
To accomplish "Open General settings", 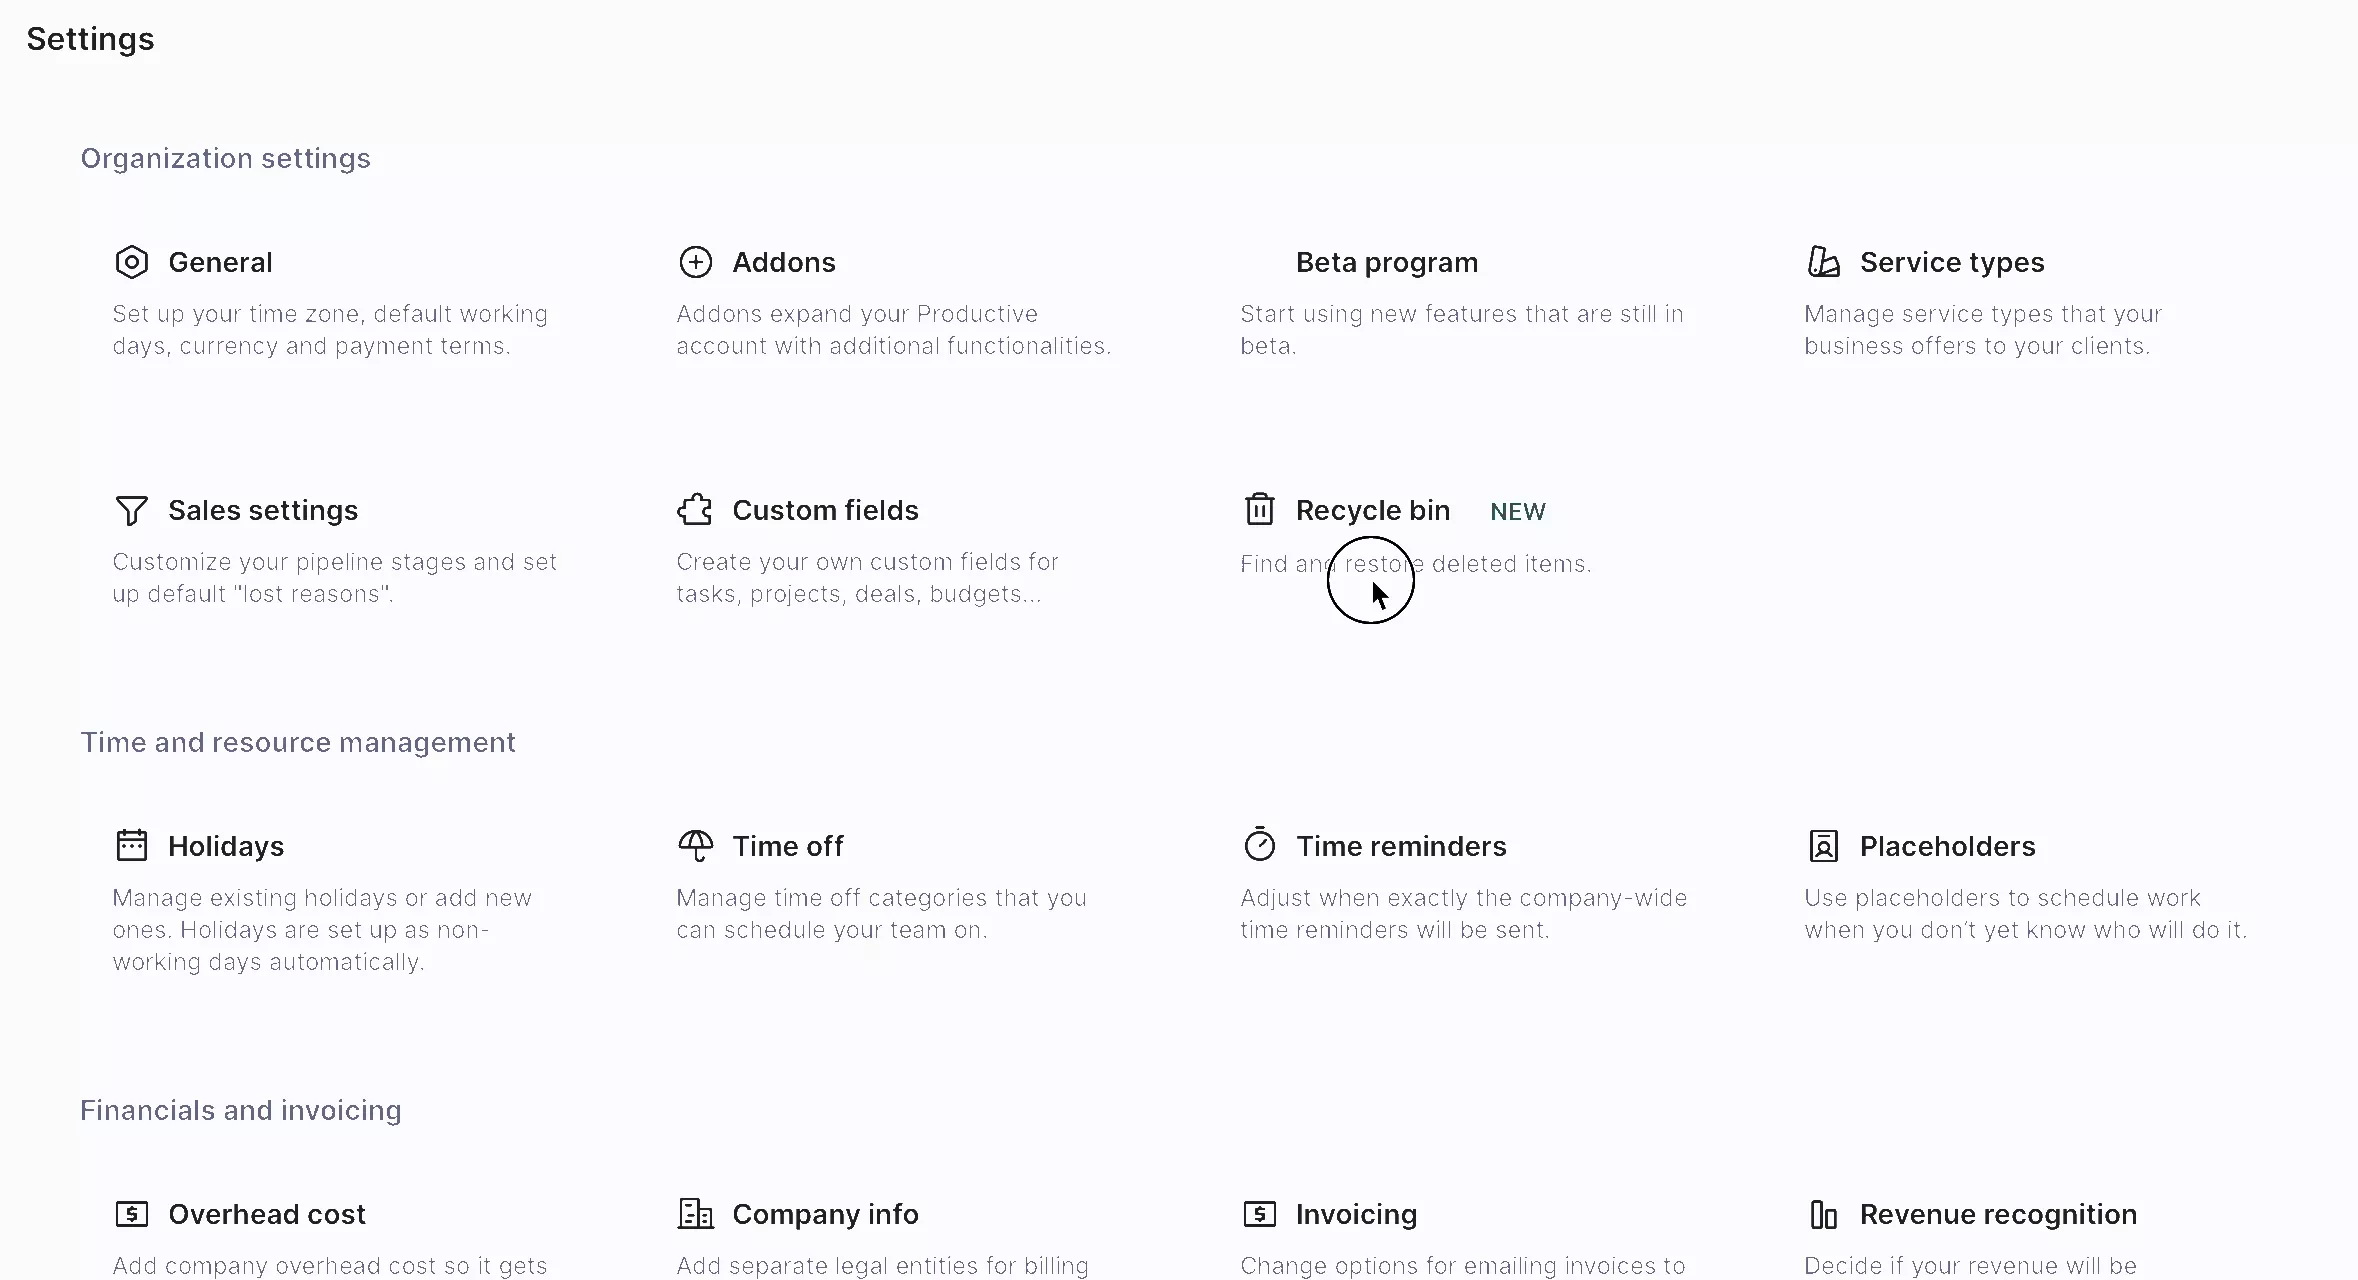I will (x=220, y=262).
